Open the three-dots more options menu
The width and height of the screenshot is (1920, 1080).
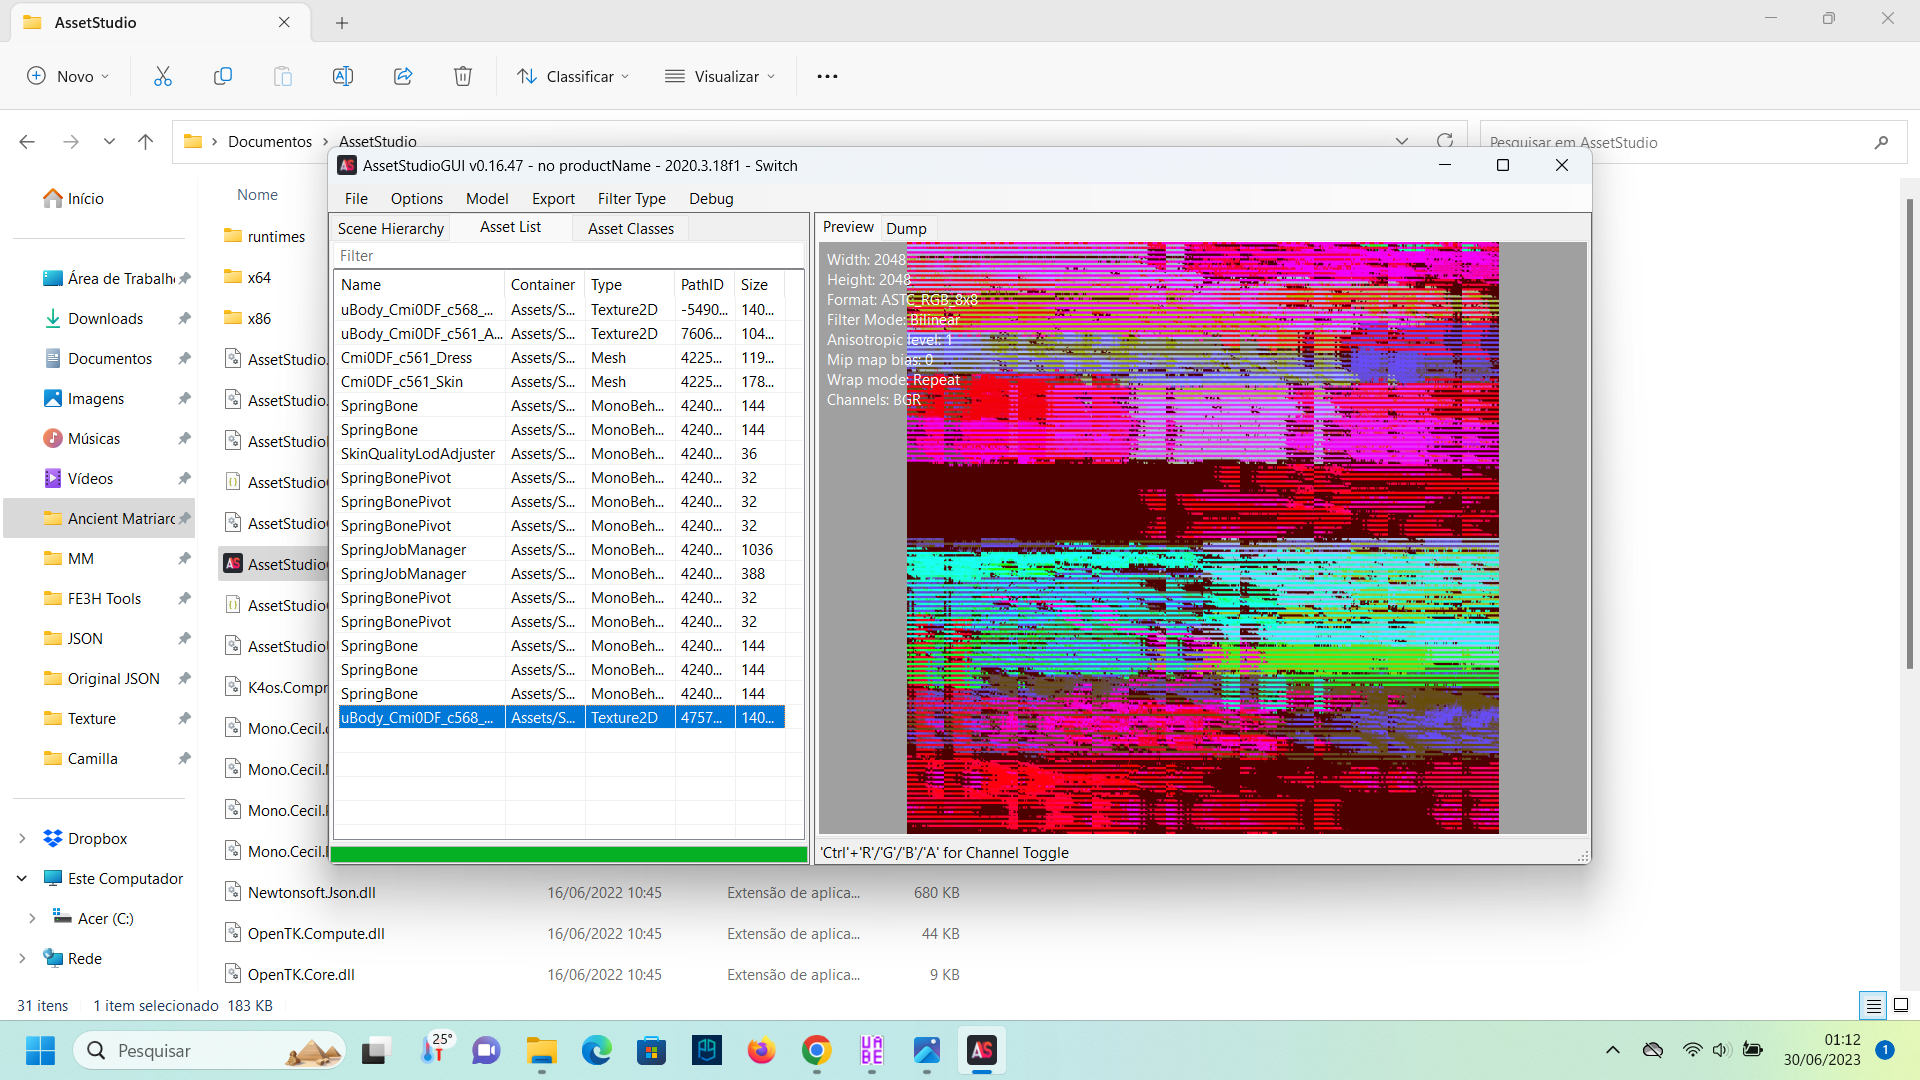coord(827,76)
